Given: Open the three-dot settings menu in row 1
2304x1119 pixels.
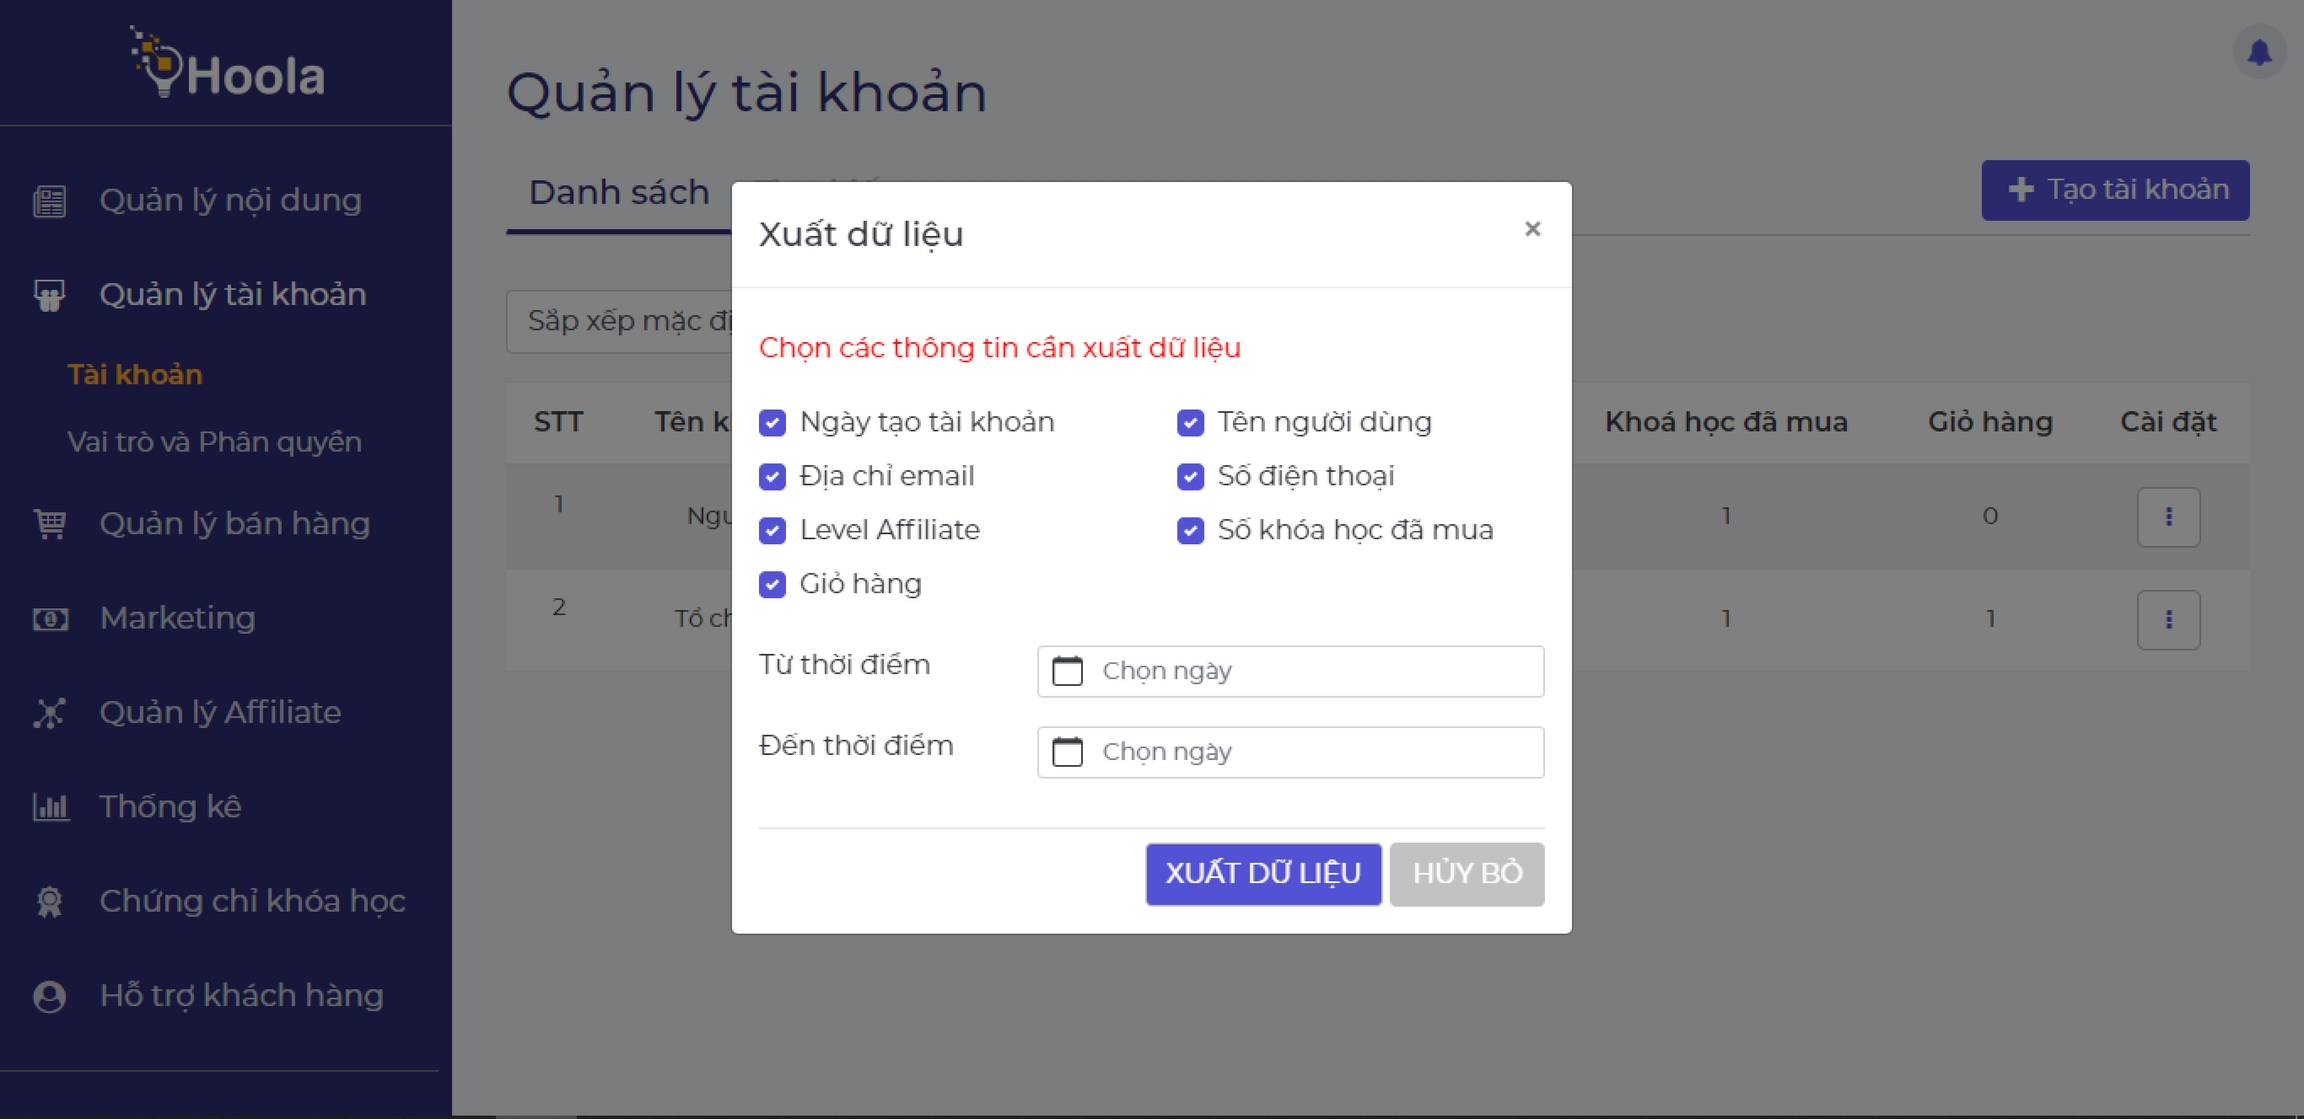Looking at the screenshot, I should pos(2168,517).
